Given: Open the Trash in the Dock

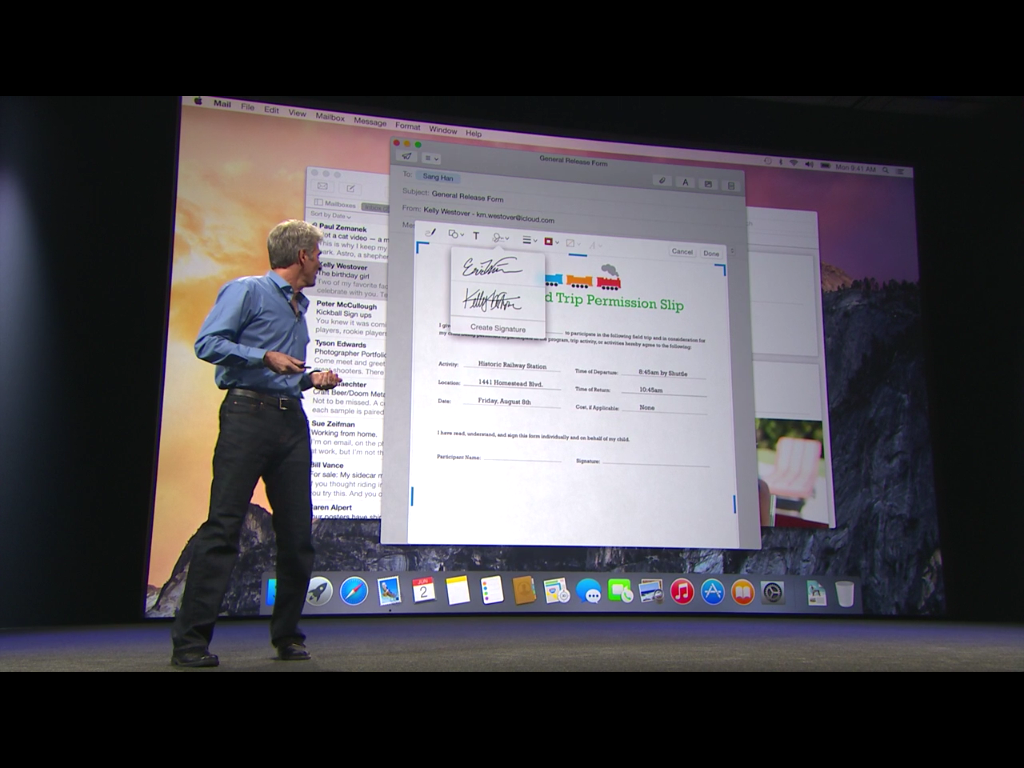Looking at the screenshot, I should 845,594.
